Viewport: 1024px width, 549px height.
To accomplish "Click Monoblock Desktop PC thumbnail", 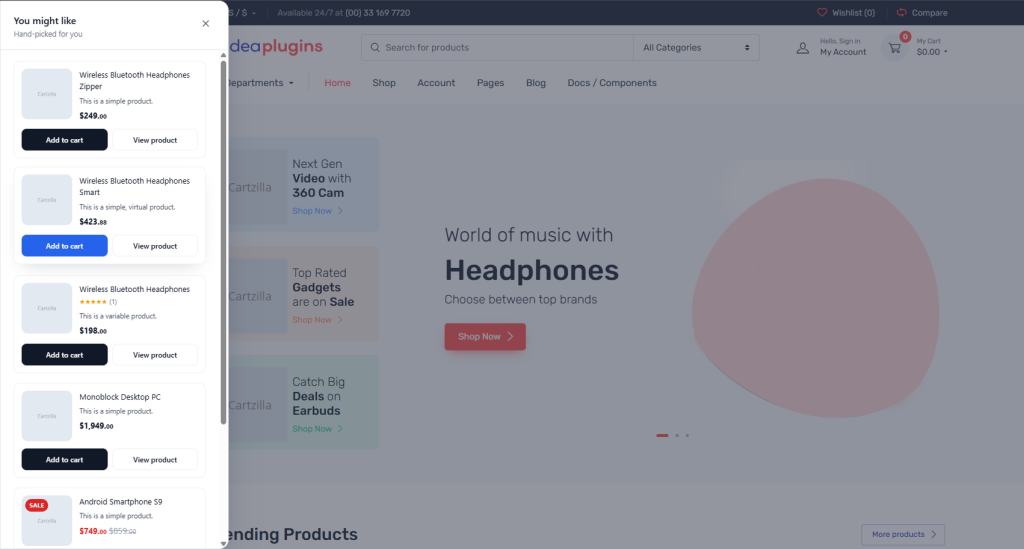I will tap(47, 416).
